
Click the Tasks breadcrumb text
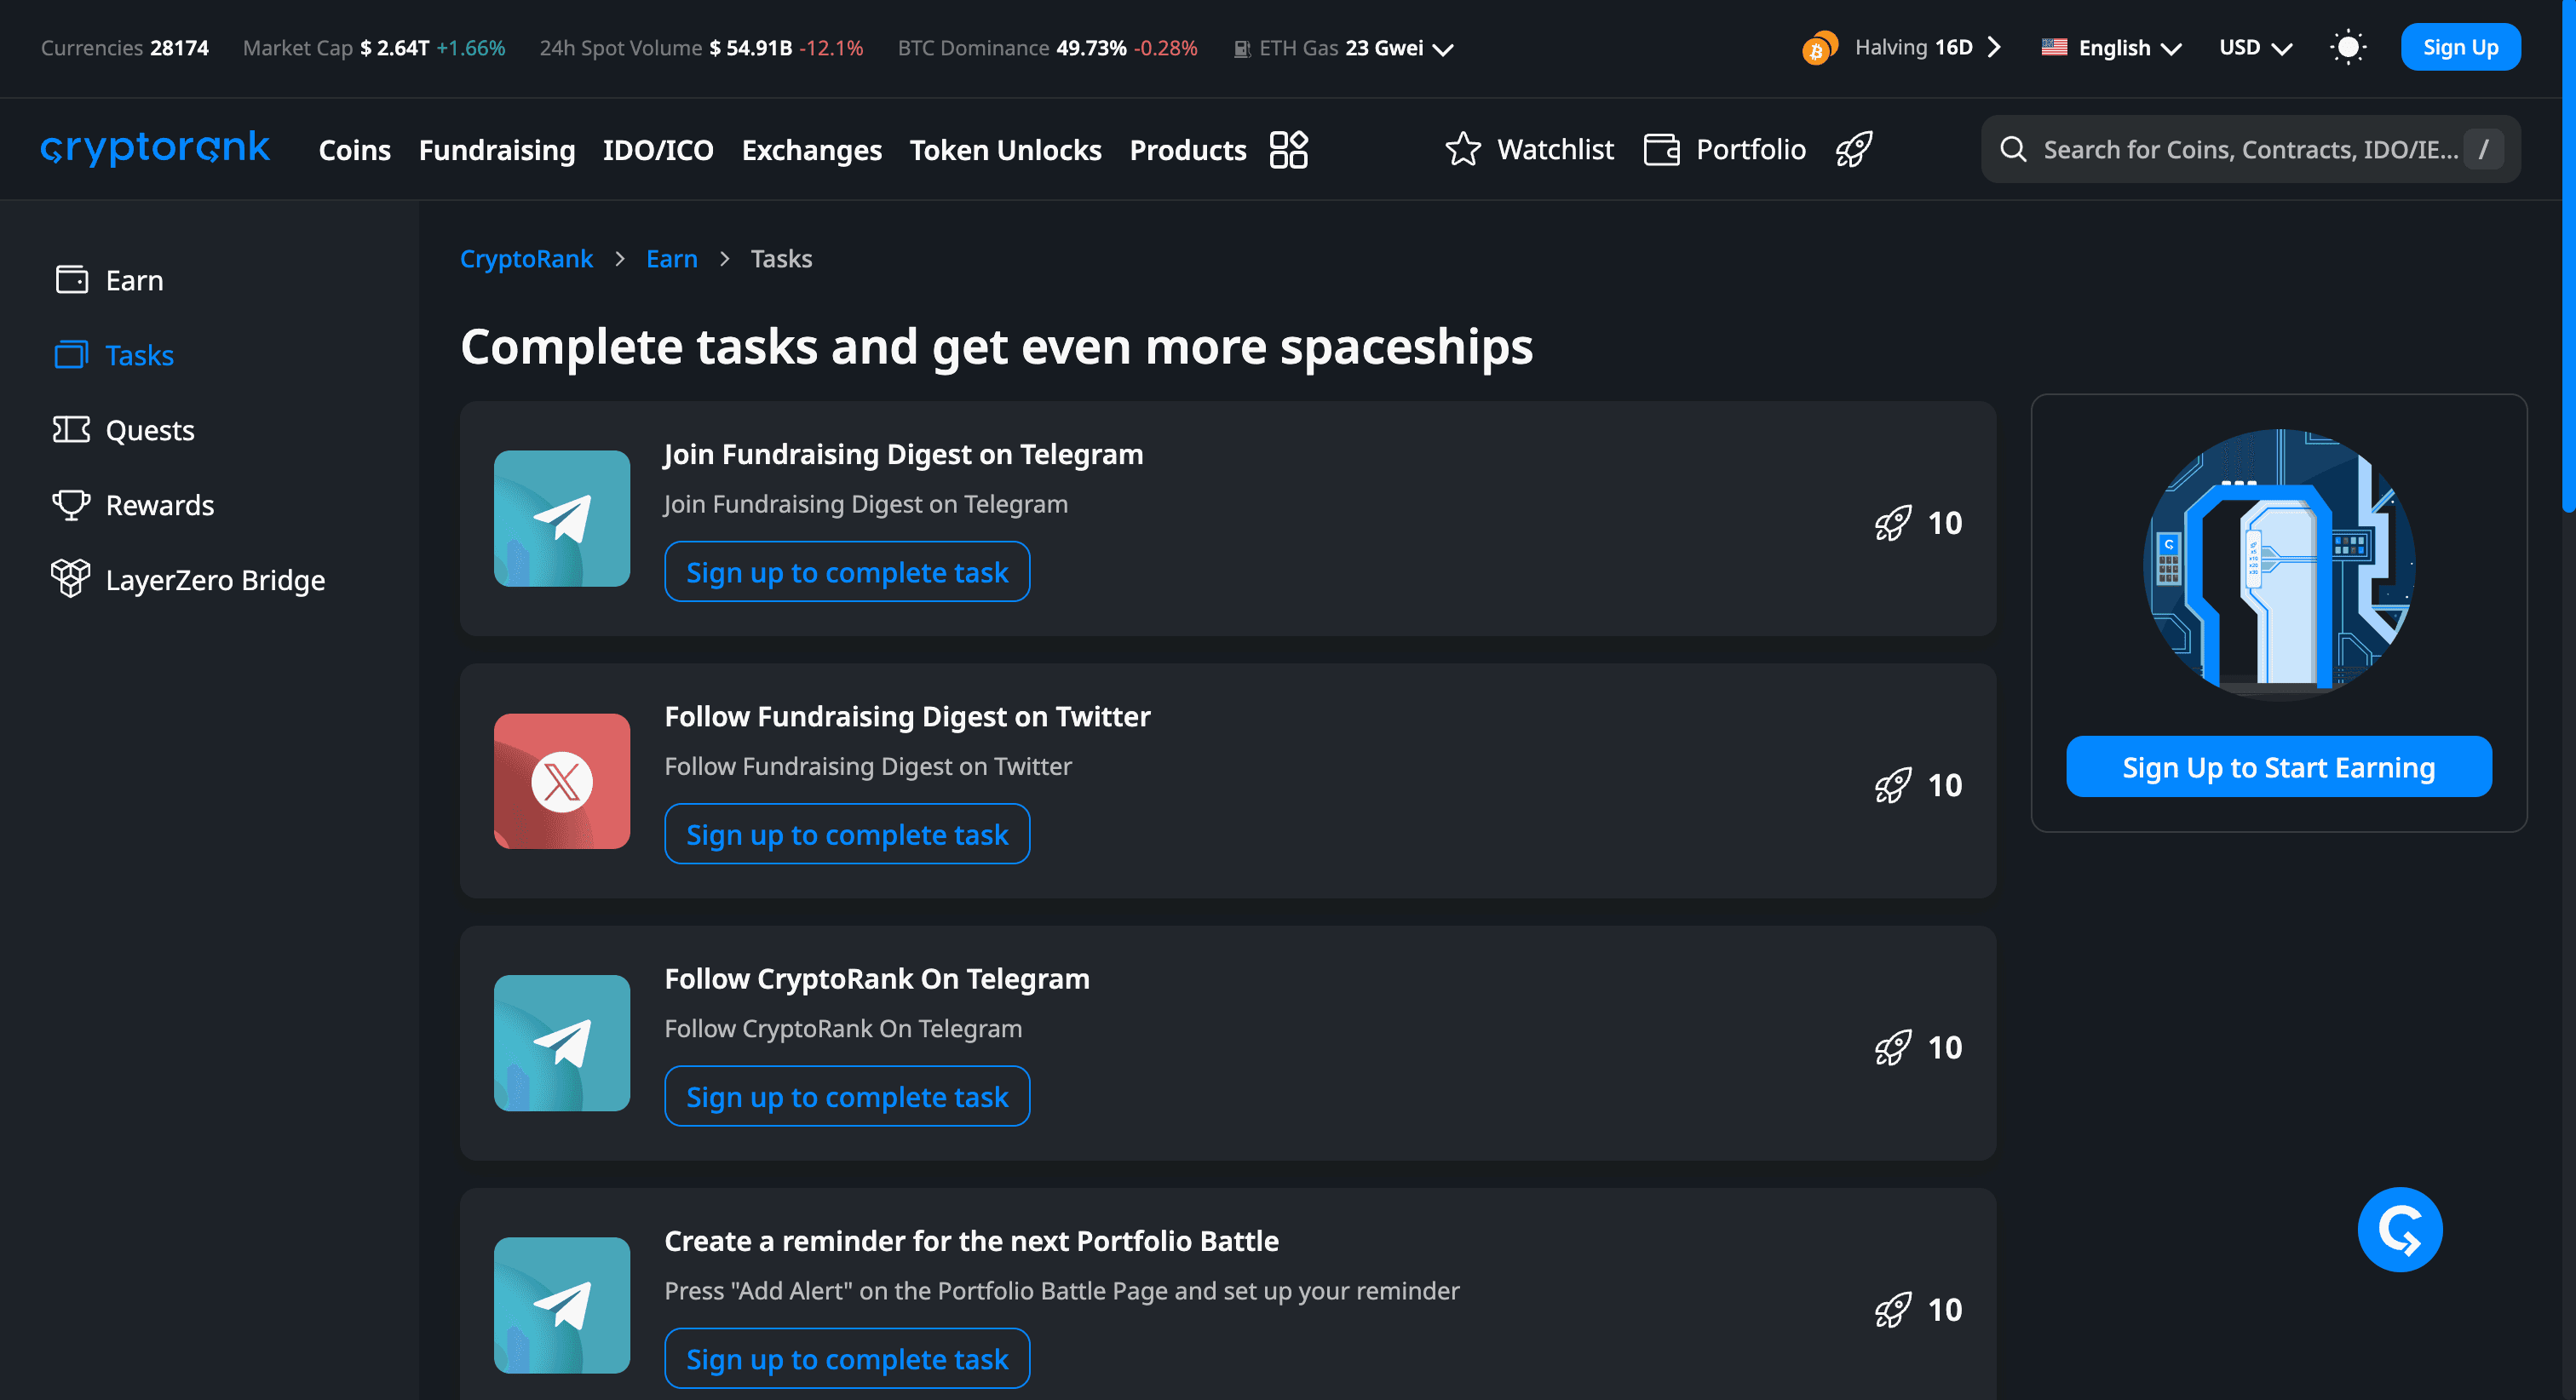pyautogui.click(x=781, y=259)
